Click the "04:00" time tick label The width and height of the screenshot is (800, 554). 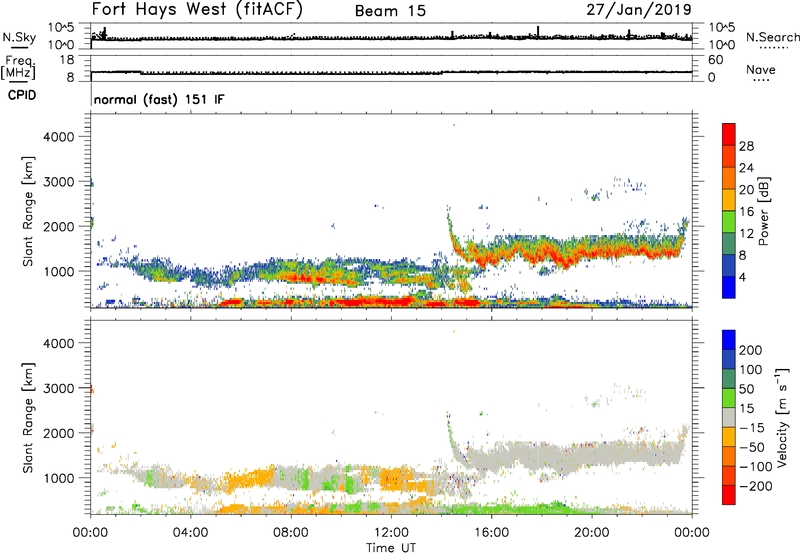(190, 533)
